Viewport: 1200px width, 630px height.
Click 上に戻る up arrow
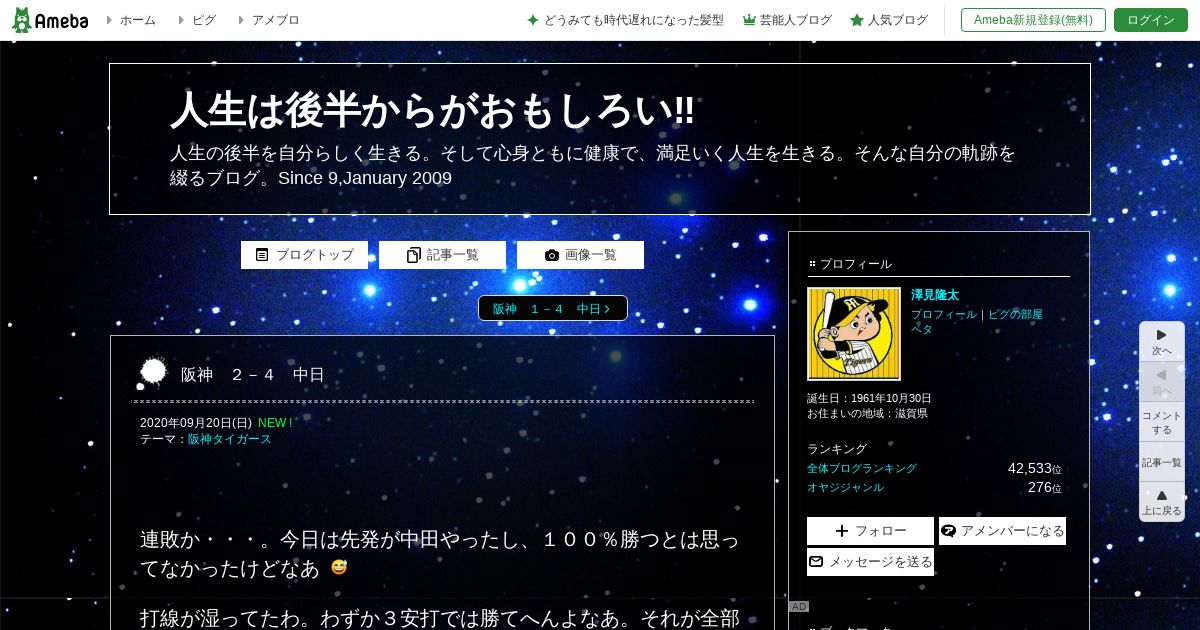[x=1162, y=502]
